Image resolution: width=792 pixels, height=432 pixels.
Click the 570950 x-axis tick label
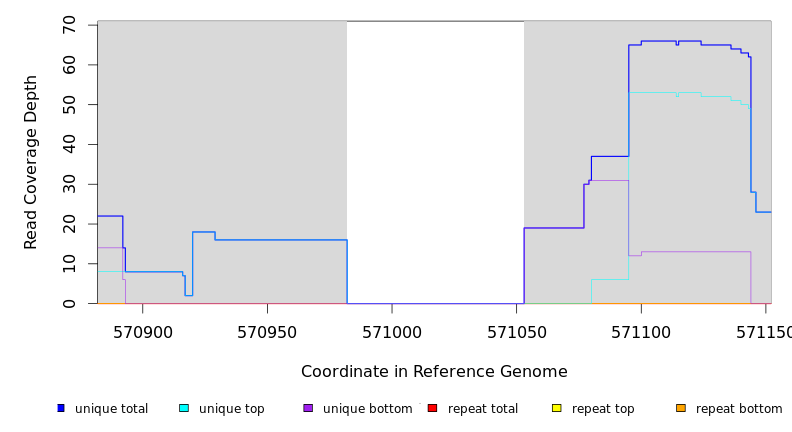coord(267,332)
